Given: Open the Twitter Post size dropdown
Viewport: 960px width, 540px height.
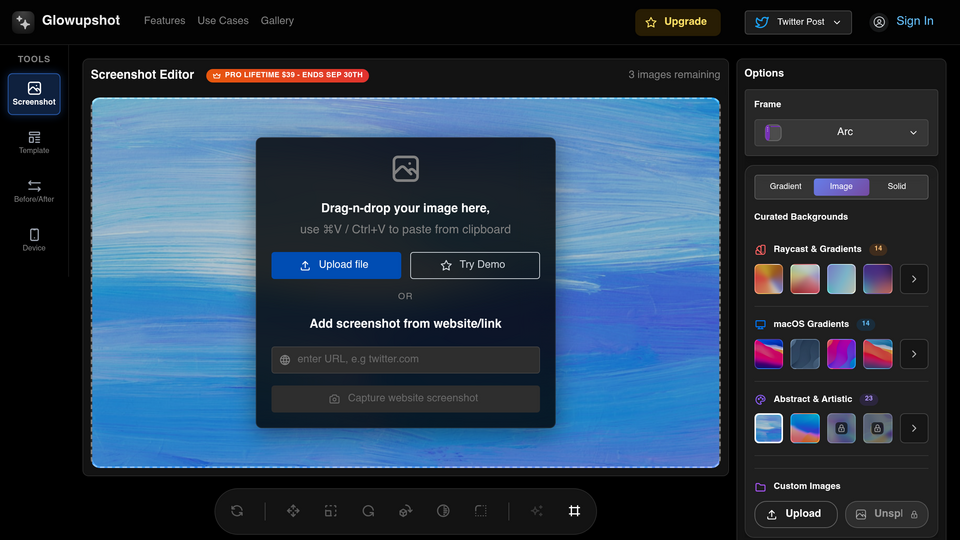Looking at the screenshot, I should pyautogui.click(x=798, y=22).
